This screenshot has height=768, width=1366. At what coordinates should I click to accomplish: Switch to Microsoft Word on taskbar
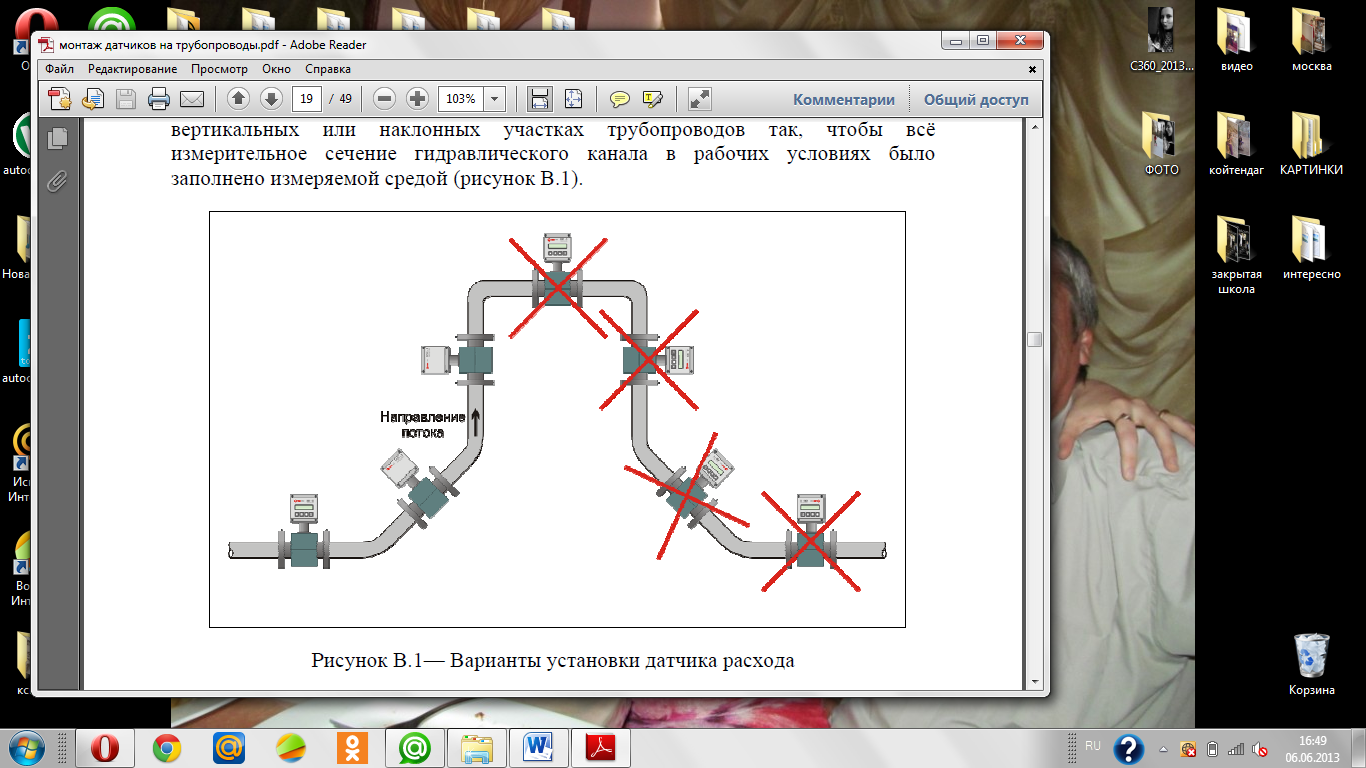[538, 748]
